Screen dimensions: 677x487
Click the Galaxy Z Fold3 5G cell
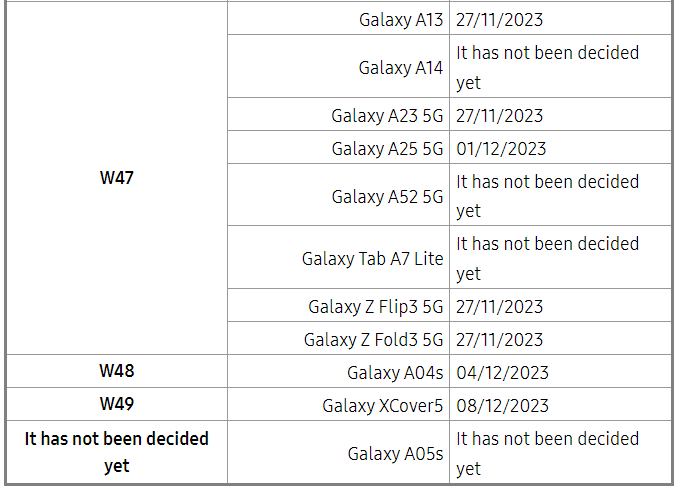tap(338, 338)
